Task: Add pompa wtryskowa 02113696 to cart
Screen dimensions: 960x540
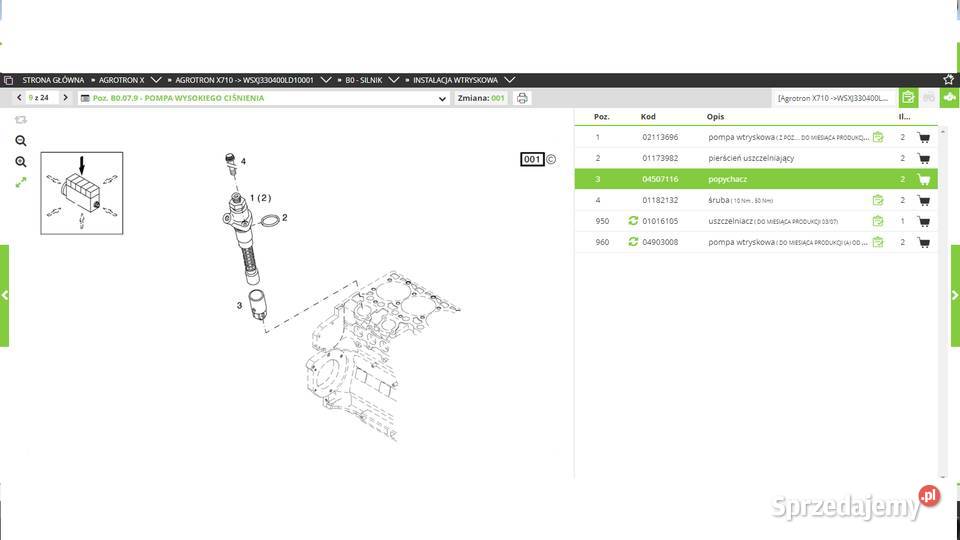Action: tap(923, 137)
